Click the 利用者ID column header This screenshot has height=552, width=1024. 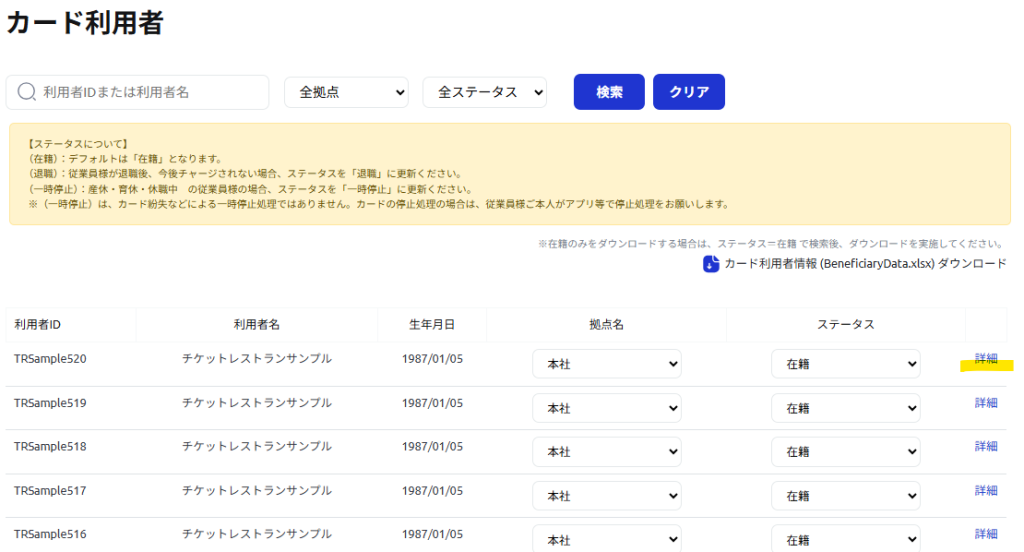(x=38, y=325)
